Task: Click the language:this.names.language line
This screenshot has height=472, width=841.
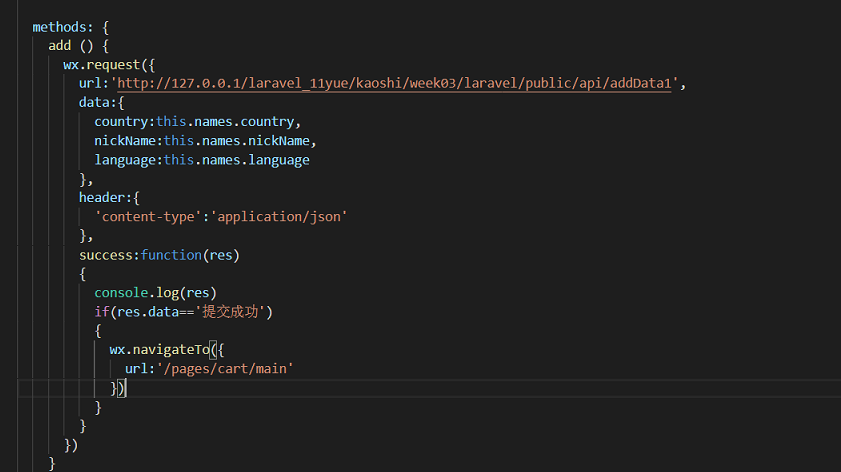Action: (x=202, y=160)
